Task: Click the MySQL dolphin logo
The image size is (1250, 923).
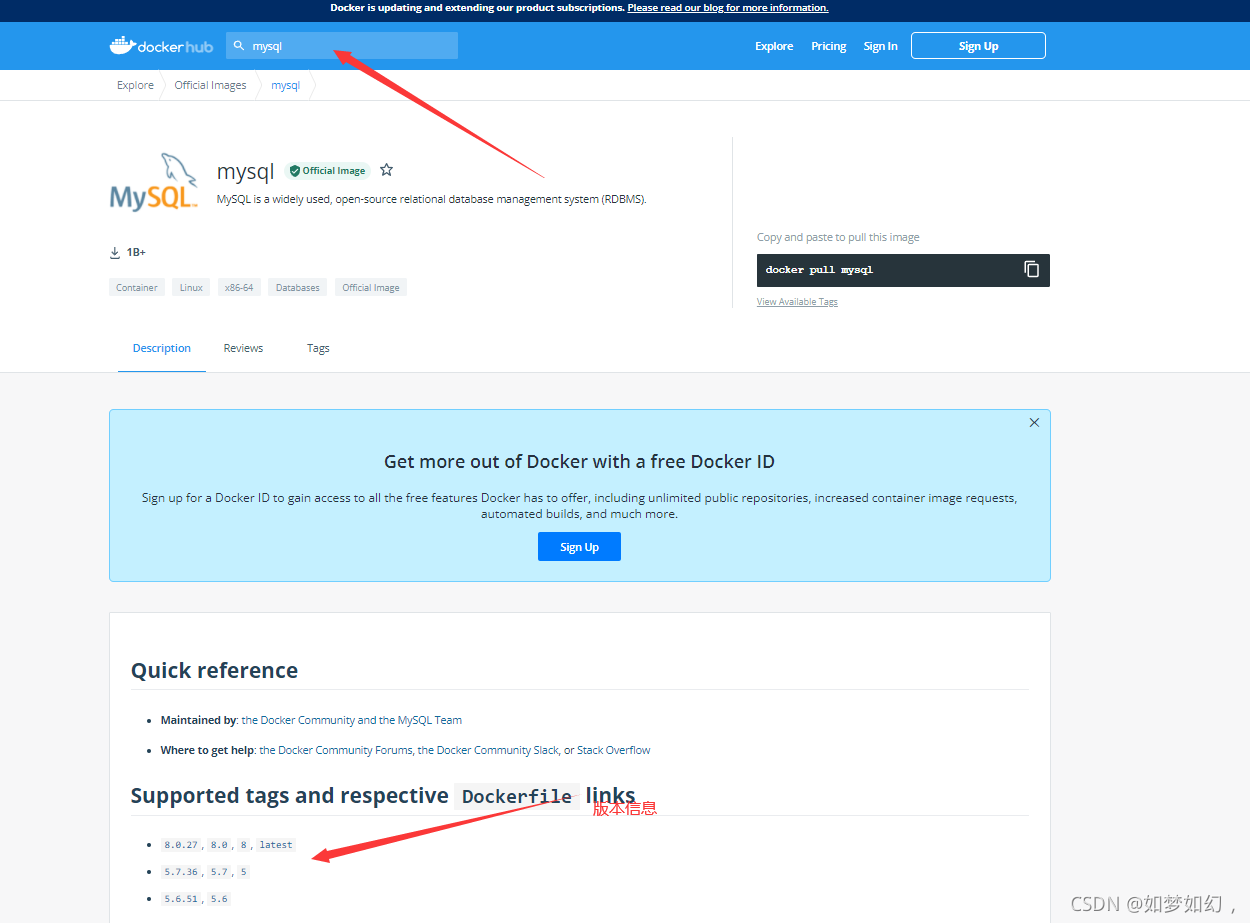Action: point(154,182)
